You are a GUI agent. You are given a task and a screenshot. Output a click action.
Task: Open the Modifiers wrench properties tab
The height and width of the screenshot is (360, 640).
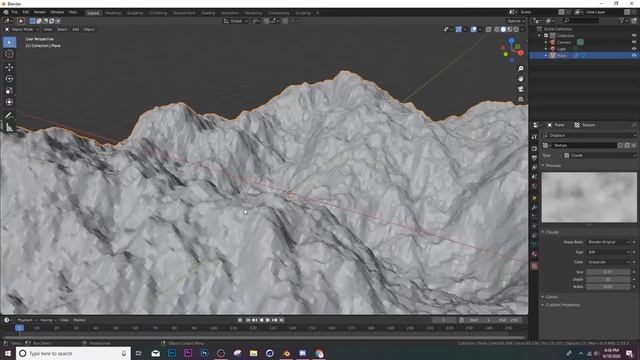(534, 208)
